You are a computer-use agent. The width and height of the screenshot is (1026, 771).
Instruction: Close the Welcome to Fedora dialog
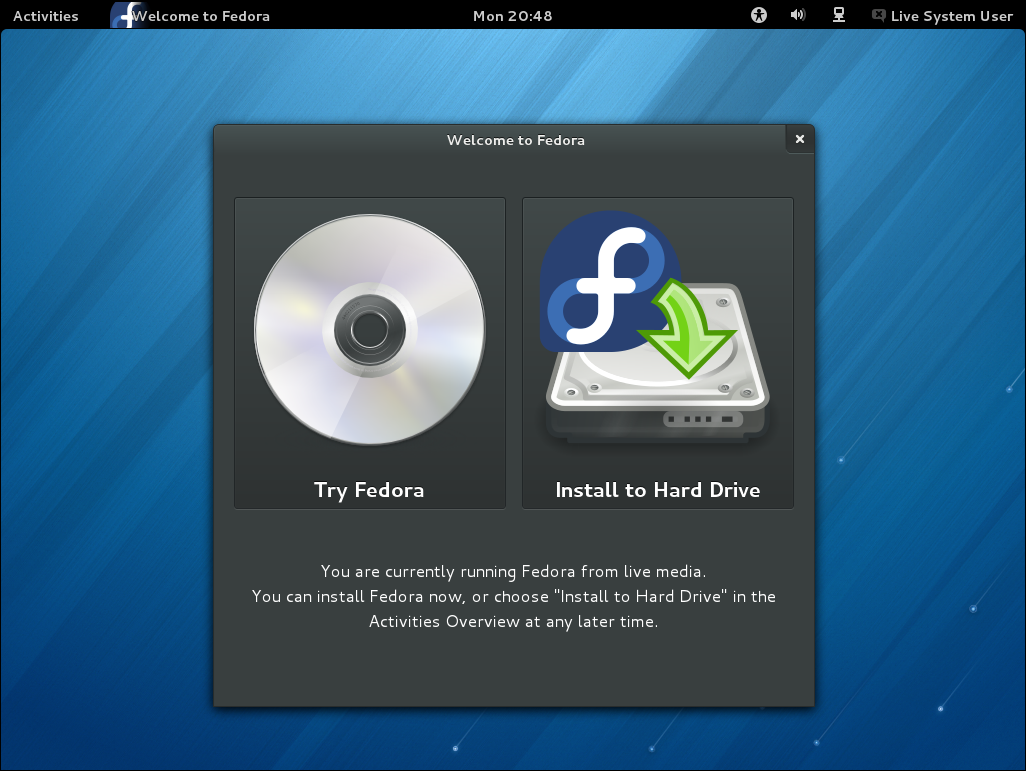[799, 140]
